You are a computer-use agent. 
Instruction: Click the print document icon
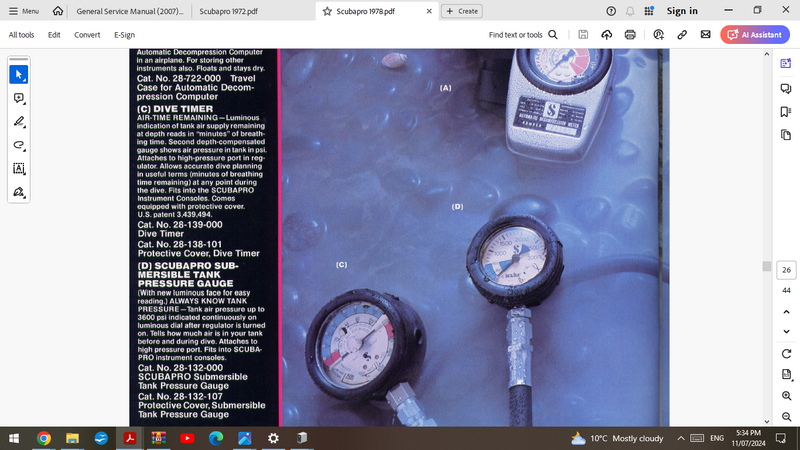click(x=630, y=35)
